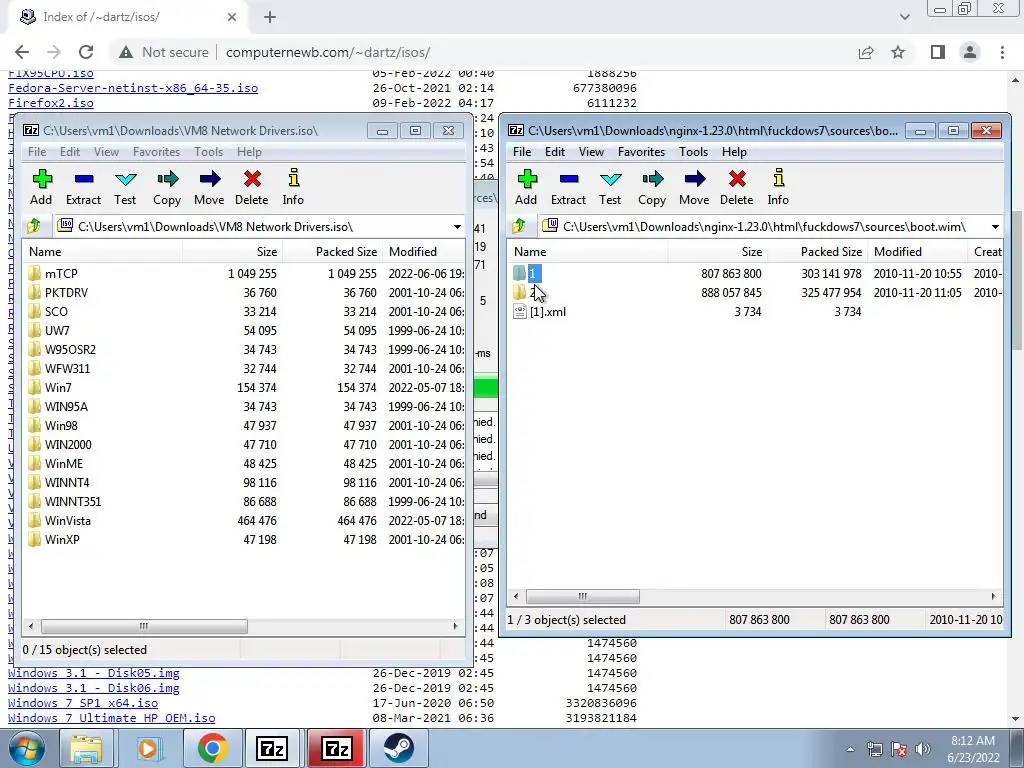This screenshot has height=768, width=1024.
Task: Select WINNT351 folder
Action: pyautogui.click(x=72, y=502)
